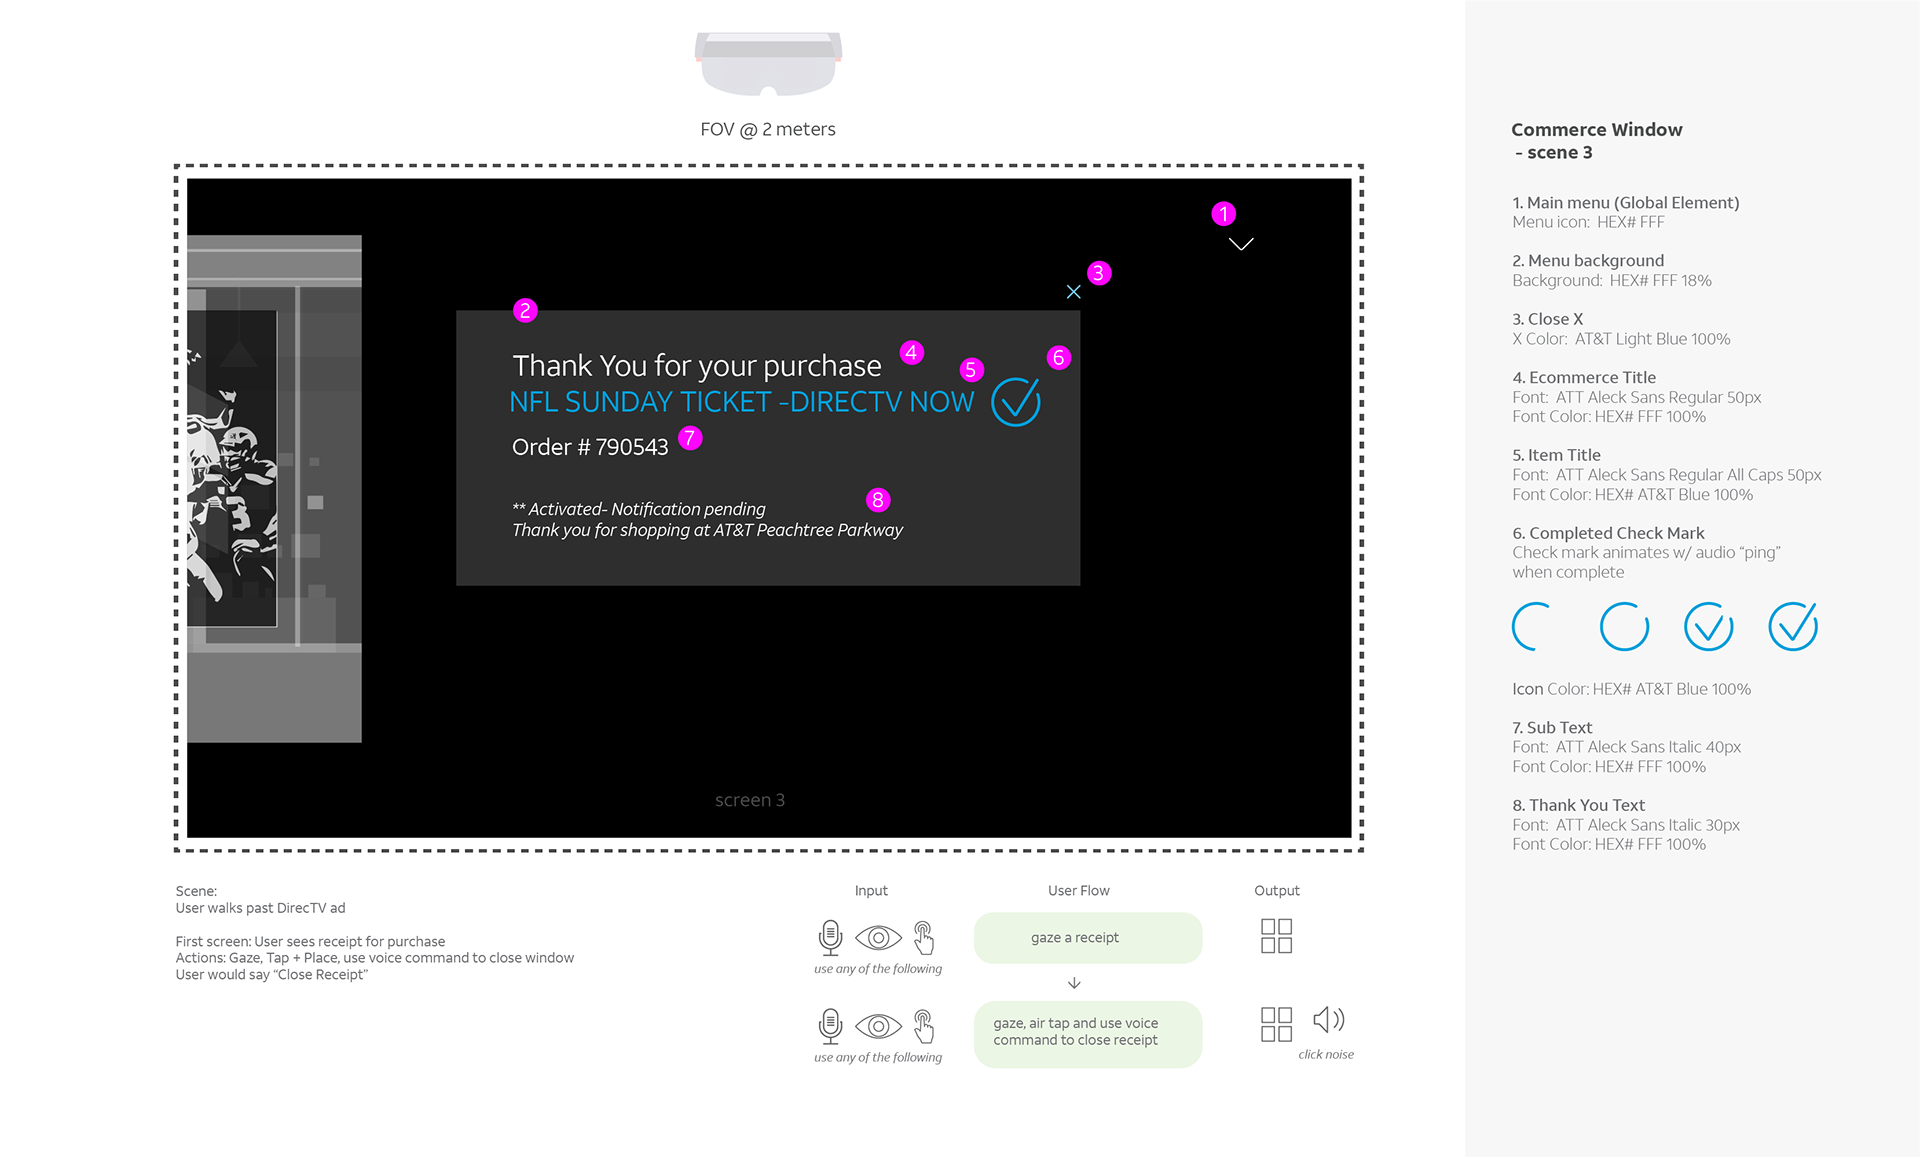1920x1157 pixels.
Task: Click the grid output icon beside gaze a receipt
Action: click(x=1276, y=936)
